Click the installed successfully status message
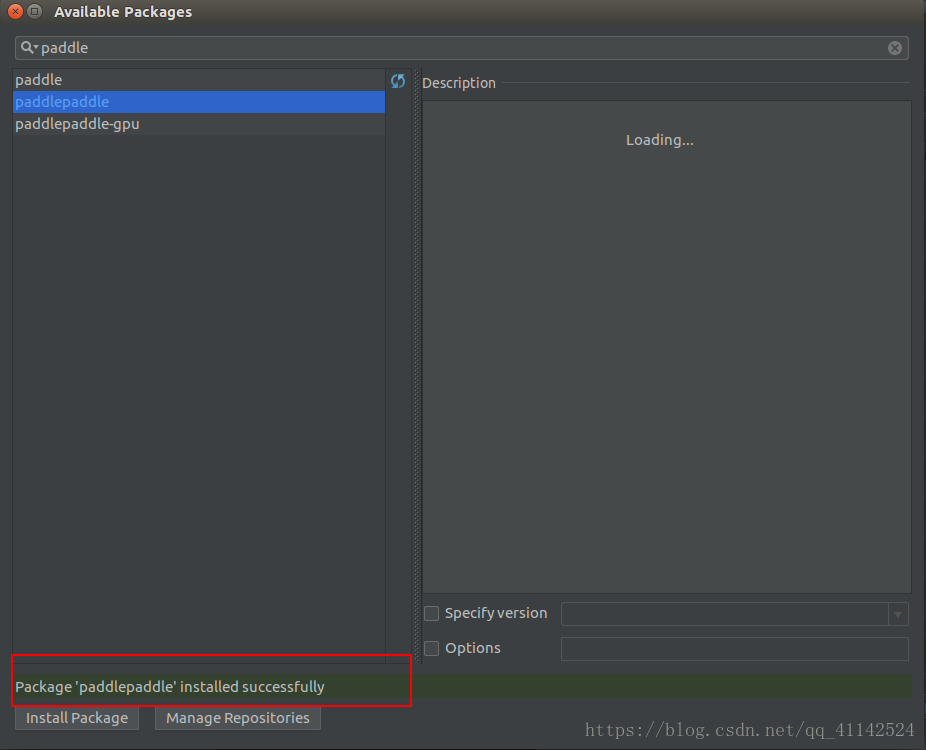Viewport: 926px width, 750px height. click(170, 687)
